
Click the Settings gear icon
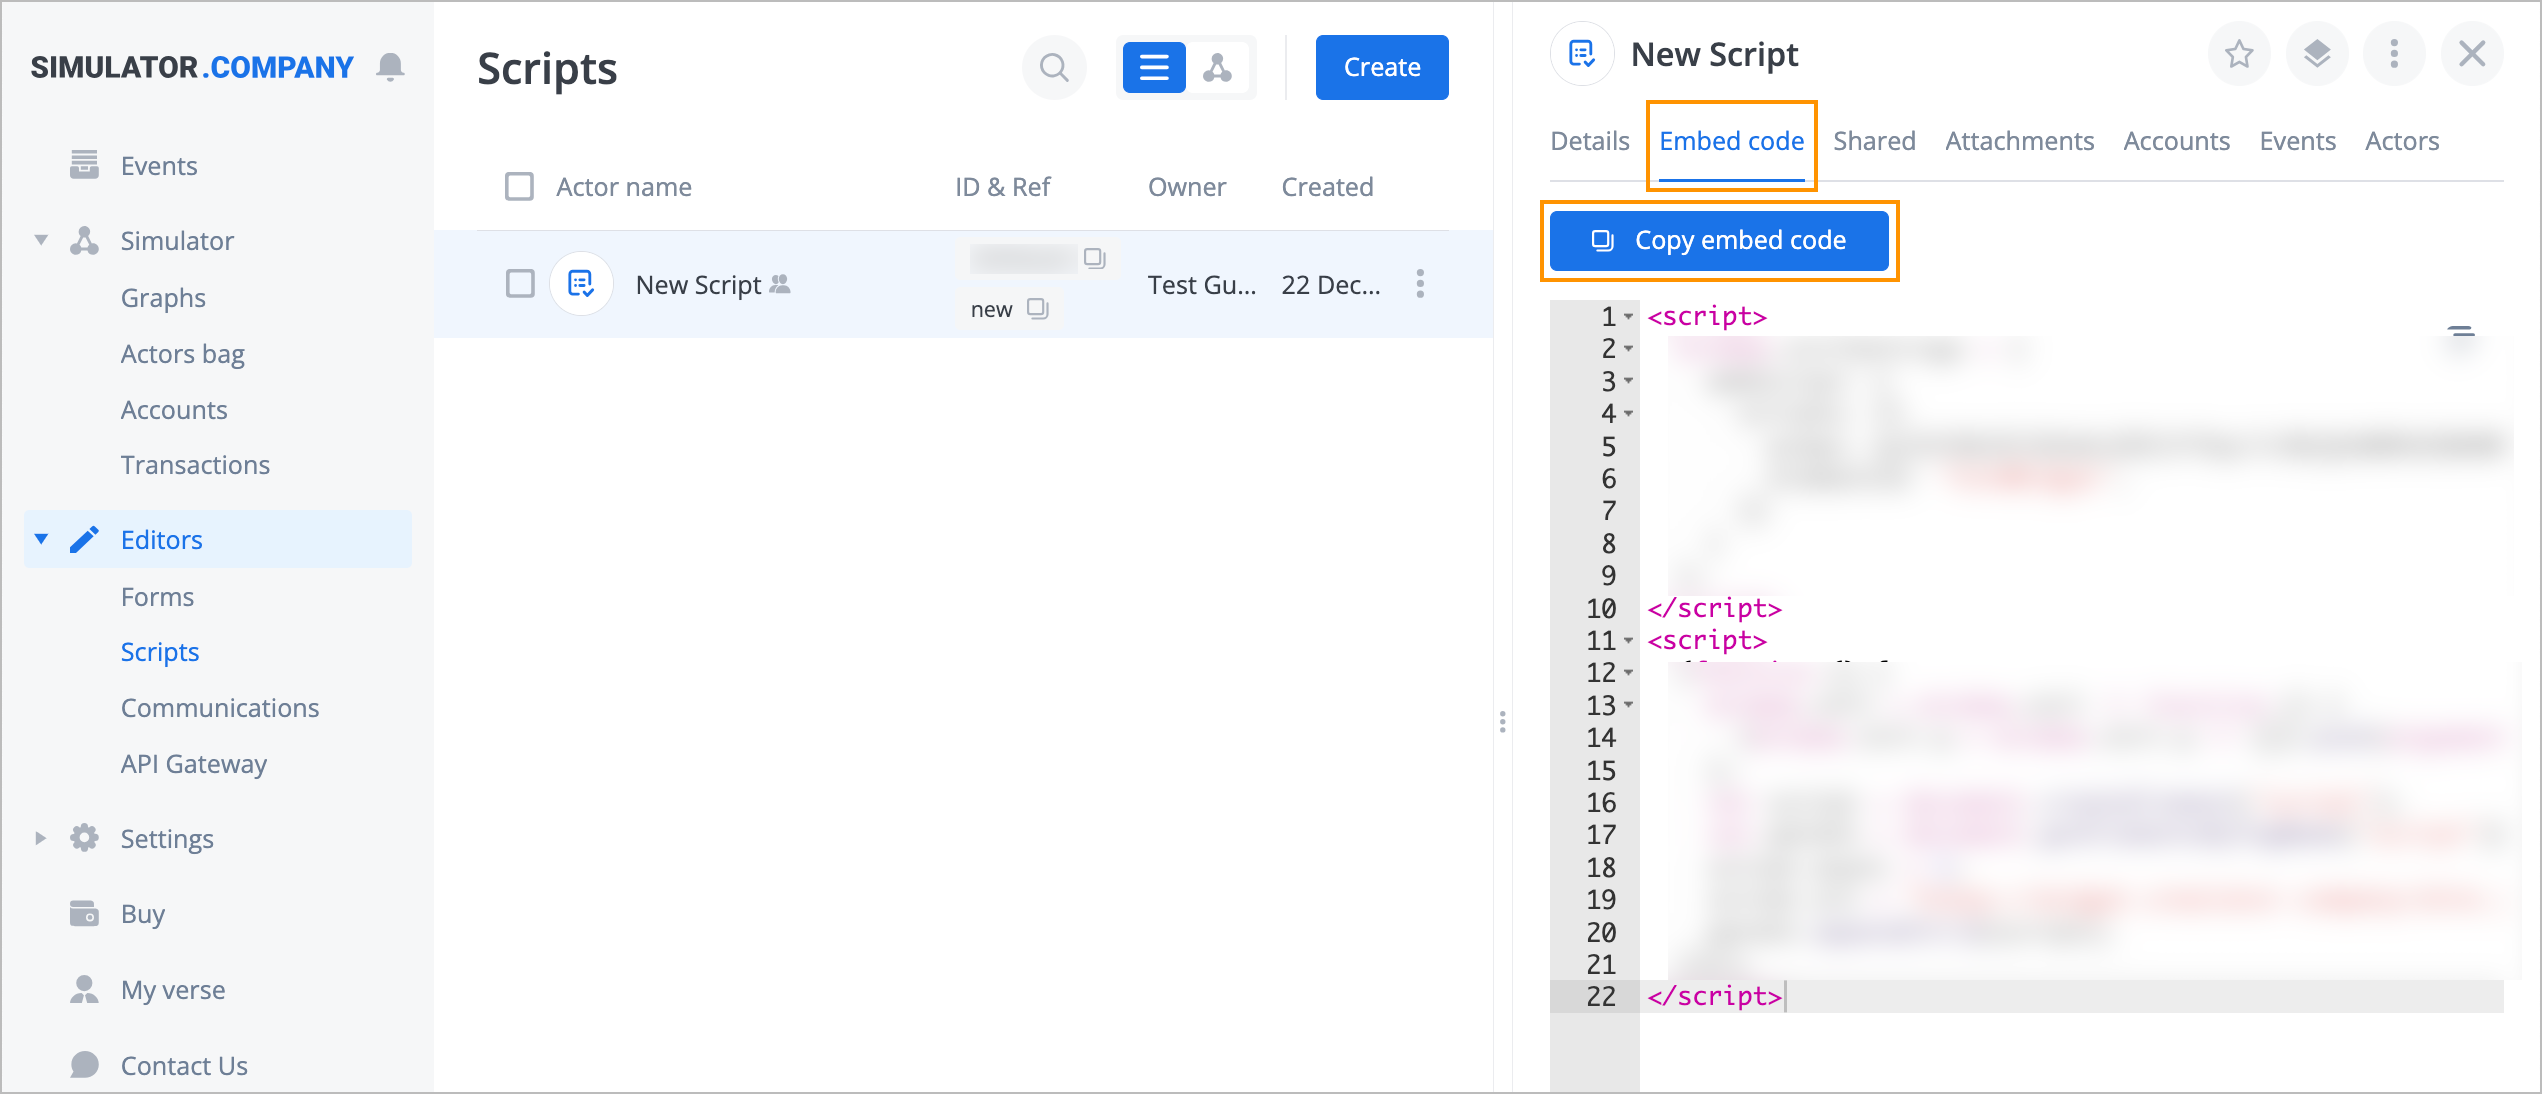click(84, 838)
